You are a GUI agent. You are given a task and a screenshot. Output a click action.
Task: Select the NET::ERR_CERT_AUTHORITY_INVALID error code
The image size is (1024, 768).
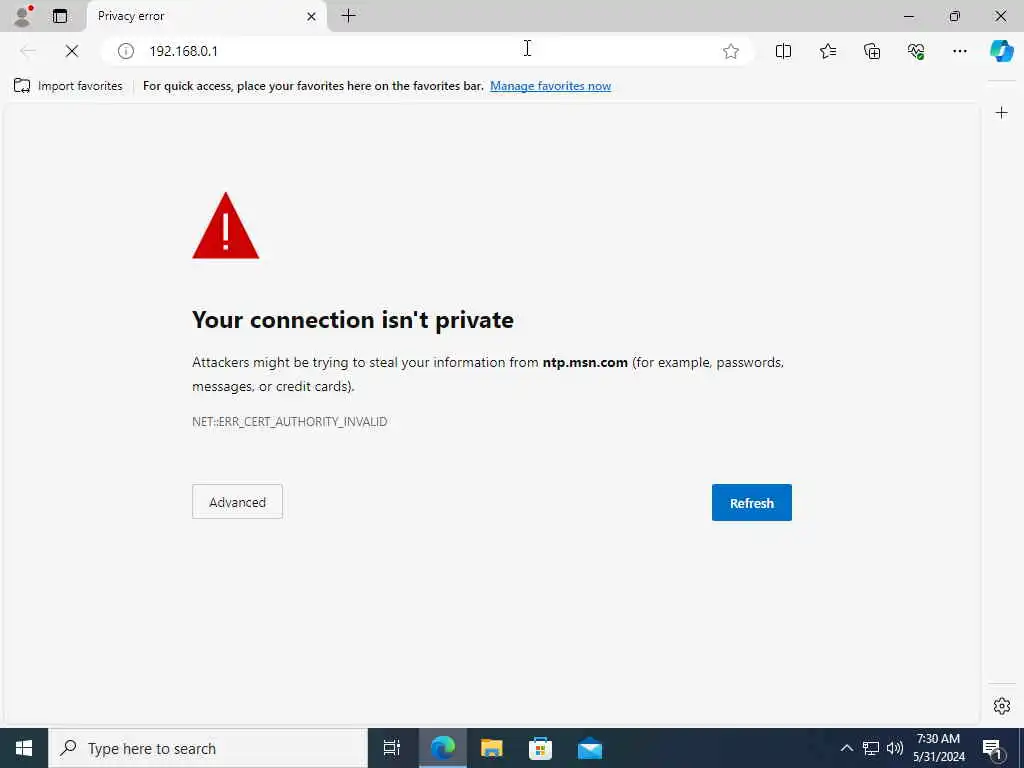289,421
